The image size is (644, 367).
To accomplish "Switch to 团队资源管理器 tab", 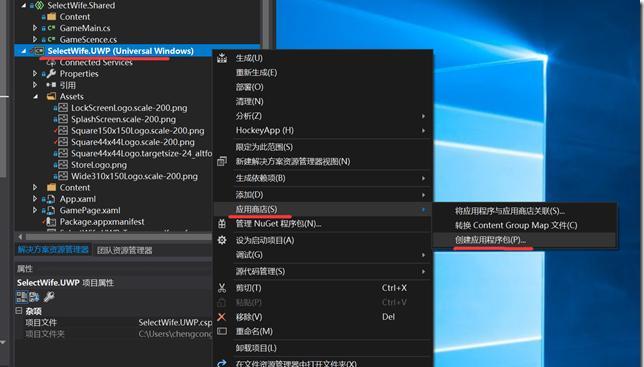I will [x=125, y=250].
